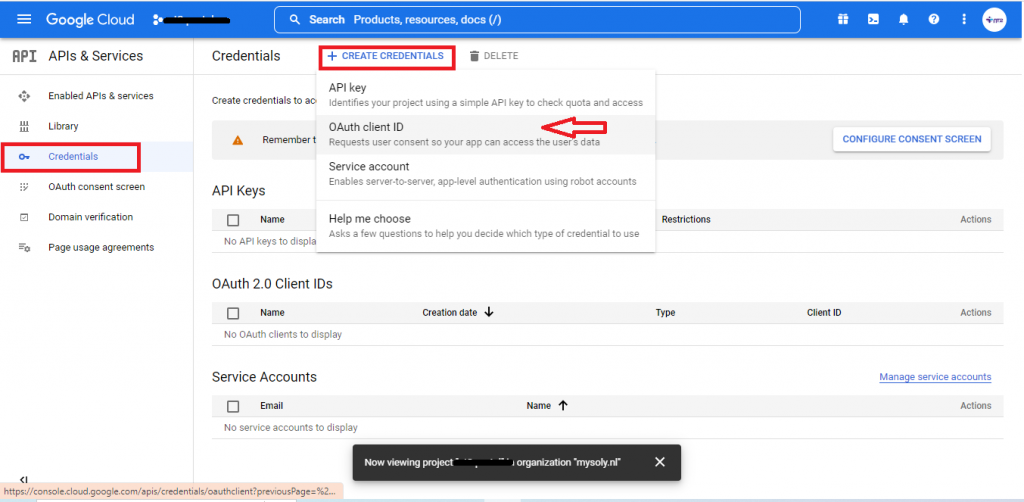Click the Google Cloud logo

click(90, 20)
